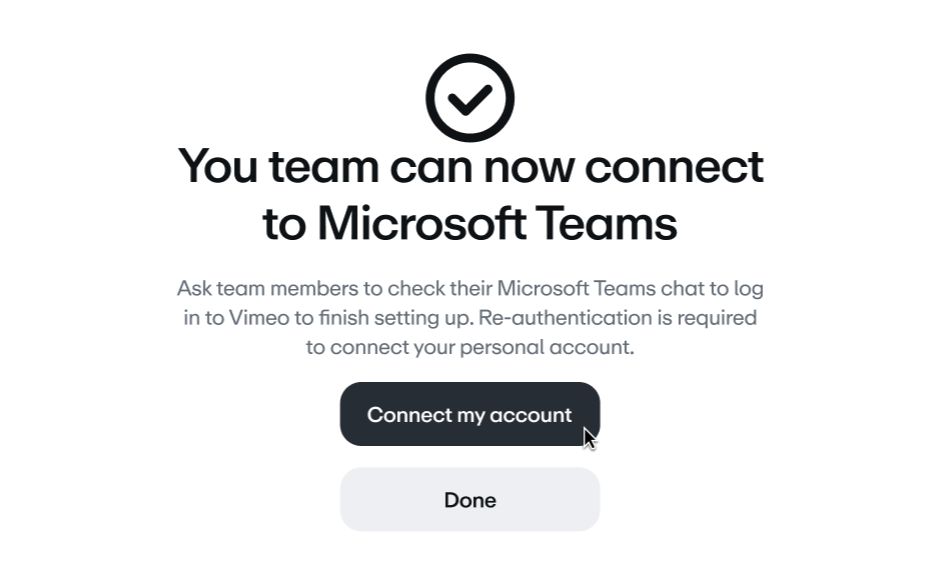Click the Connect my account button

tap(470, 414)
